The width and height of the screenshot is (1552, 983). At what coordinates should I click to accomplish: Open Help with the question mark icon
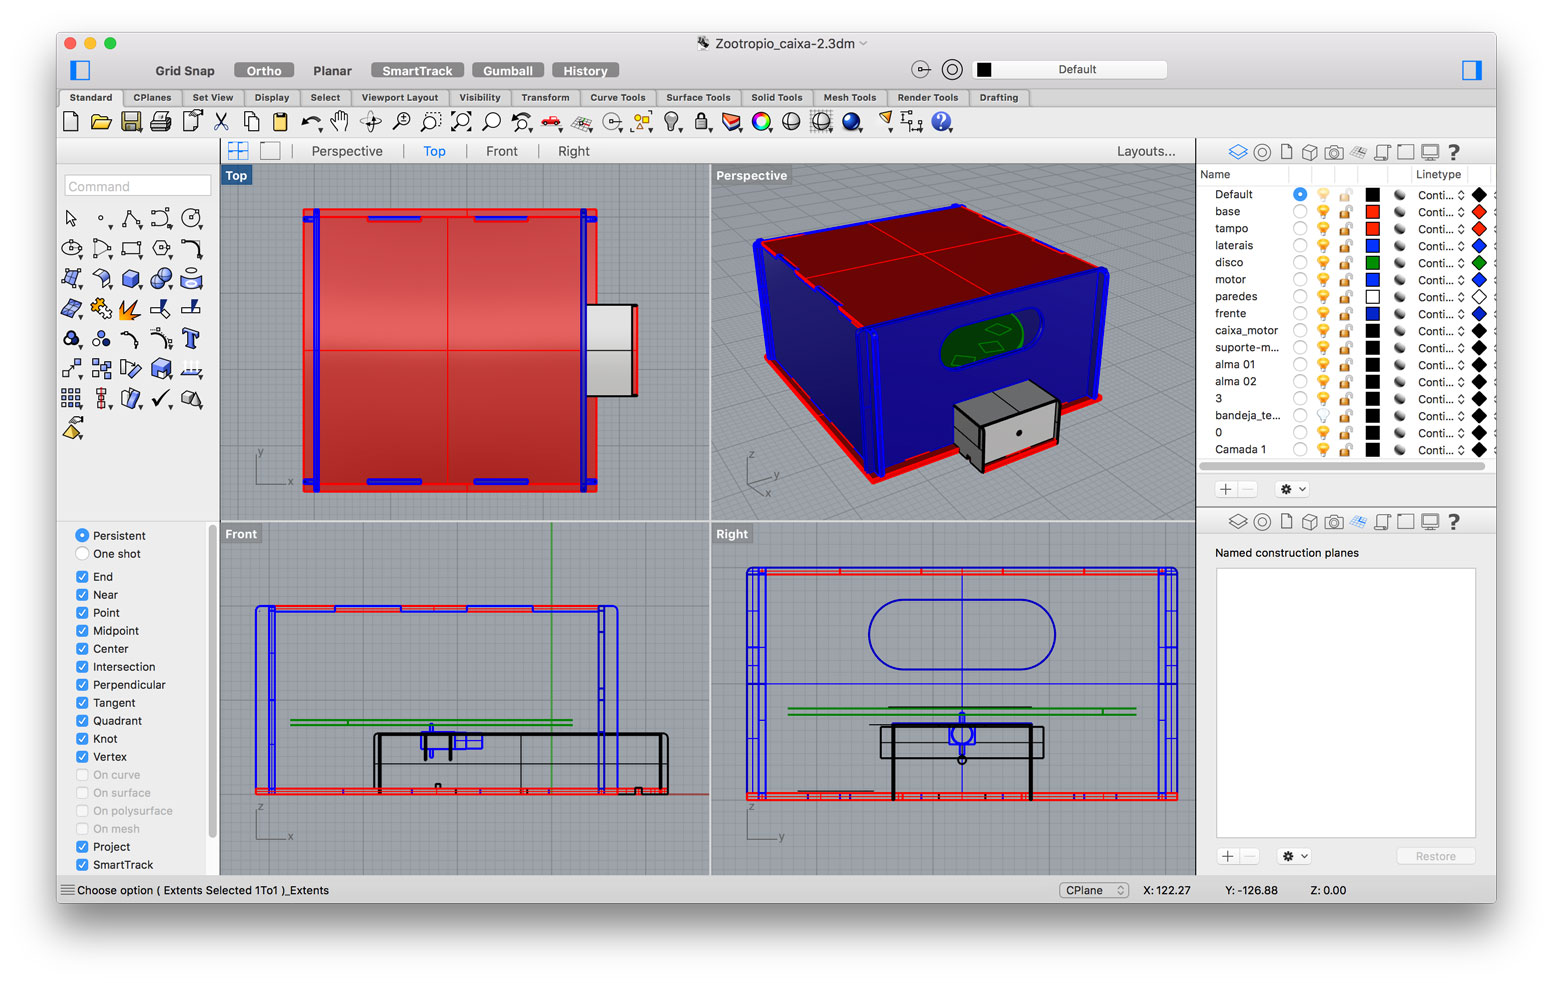(x=942, y=122)
